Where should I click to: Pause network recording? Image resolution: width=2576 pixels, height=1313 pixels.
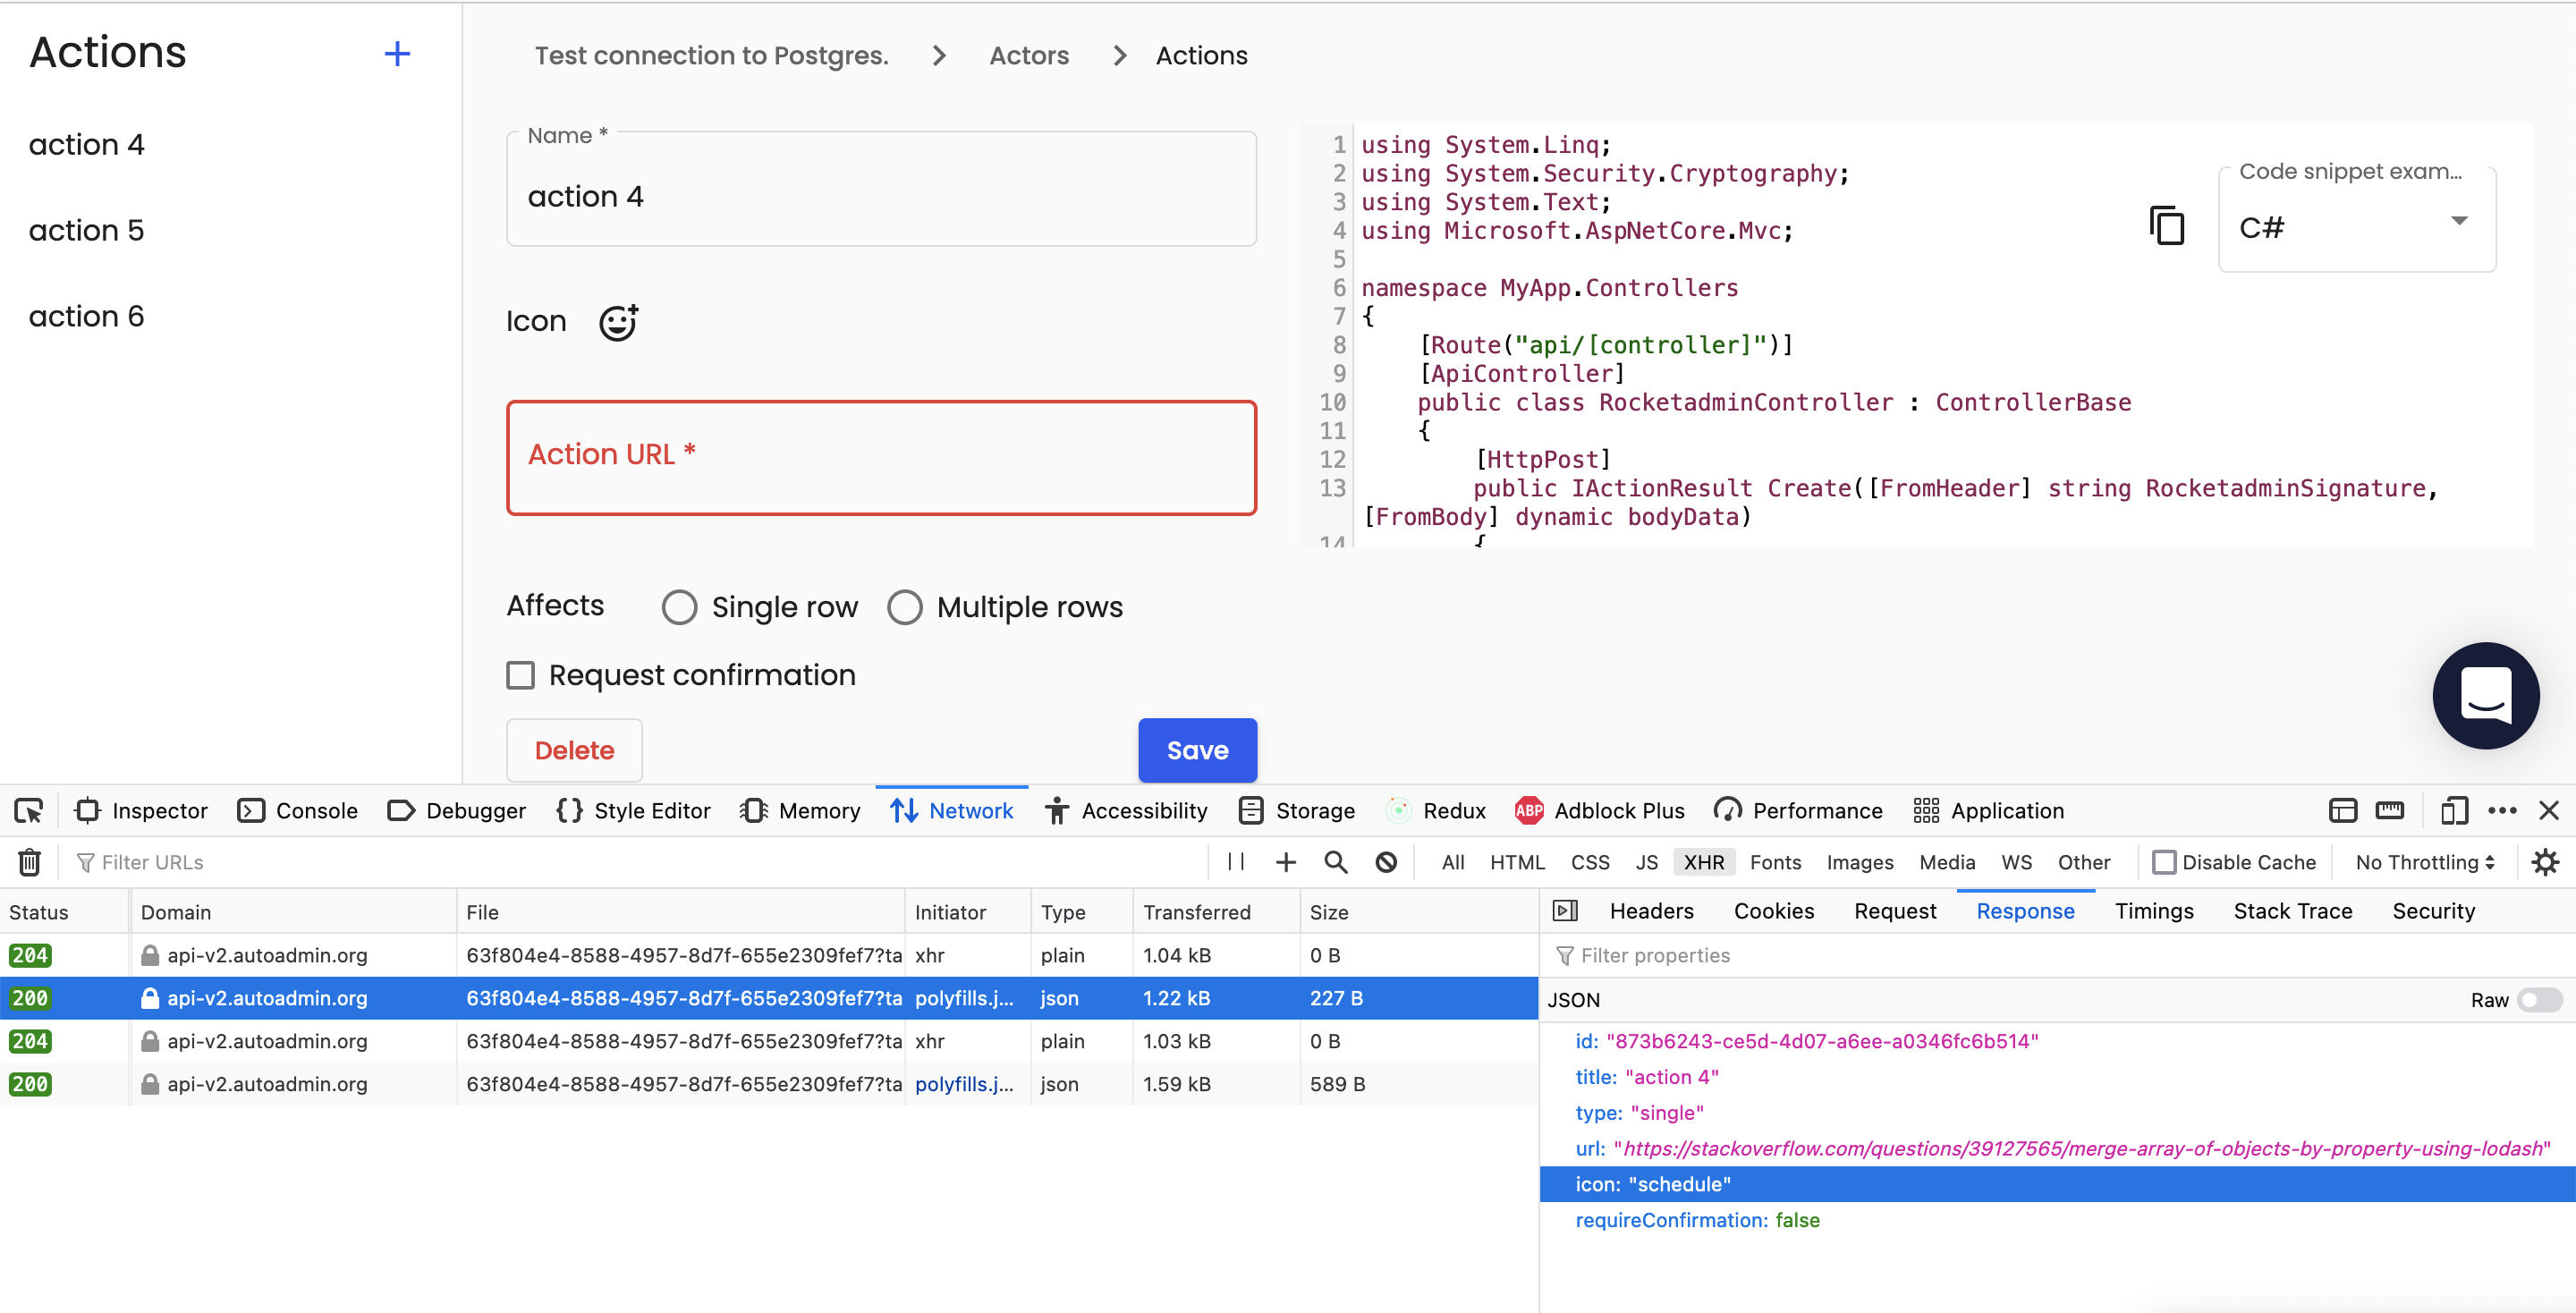[x=1236, y=862]
